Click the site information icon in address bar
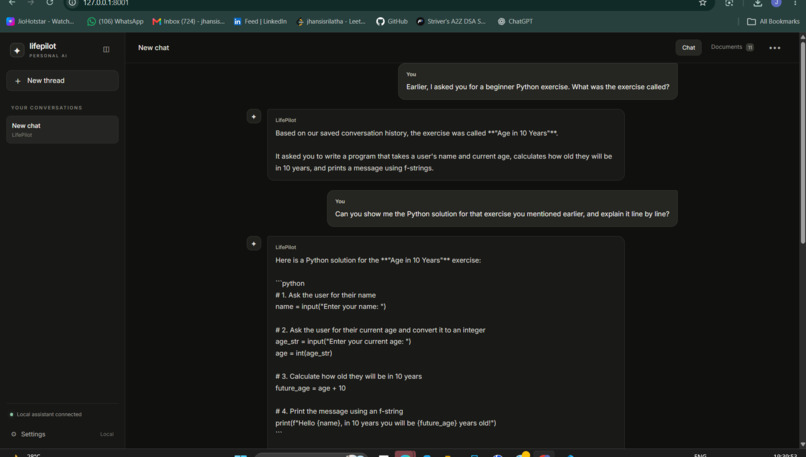806x457 pixels. click(x=72, y=3)
